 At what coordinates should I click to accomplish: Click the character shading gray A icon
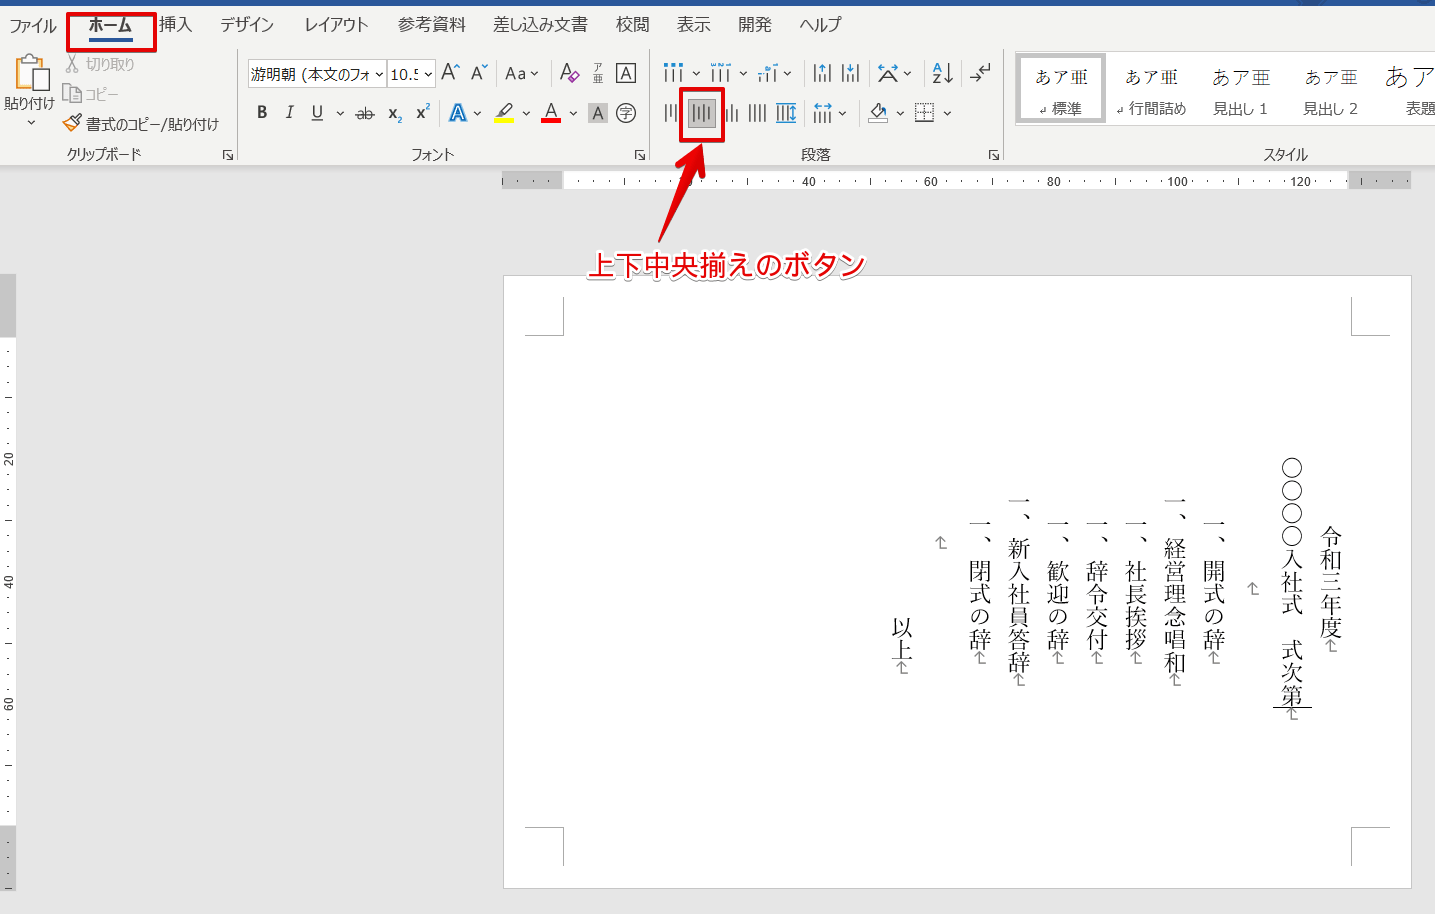pyautogui.click(x=598, y=113)
